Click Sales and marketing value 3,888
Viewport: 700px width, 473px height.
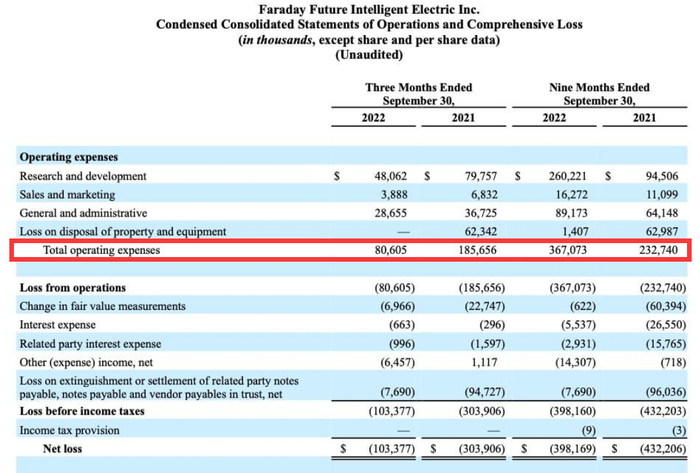click(394, 195)
